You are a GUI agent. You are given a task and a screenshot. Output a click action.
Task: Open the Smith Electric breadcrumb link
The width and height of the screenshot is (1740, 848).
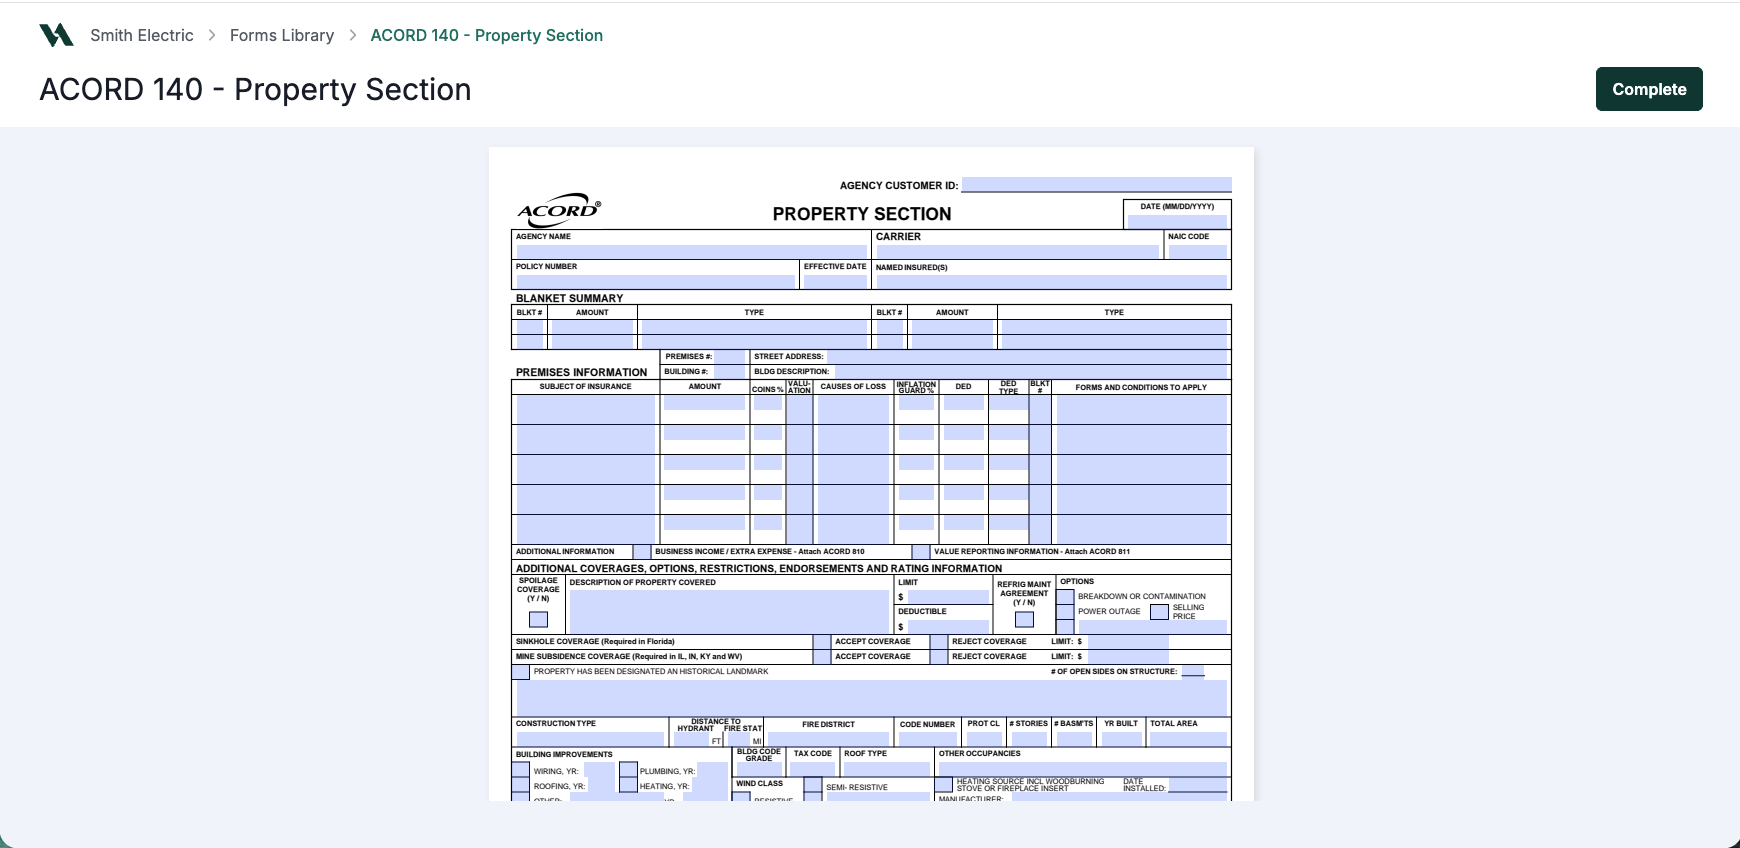tap(142, 35)
